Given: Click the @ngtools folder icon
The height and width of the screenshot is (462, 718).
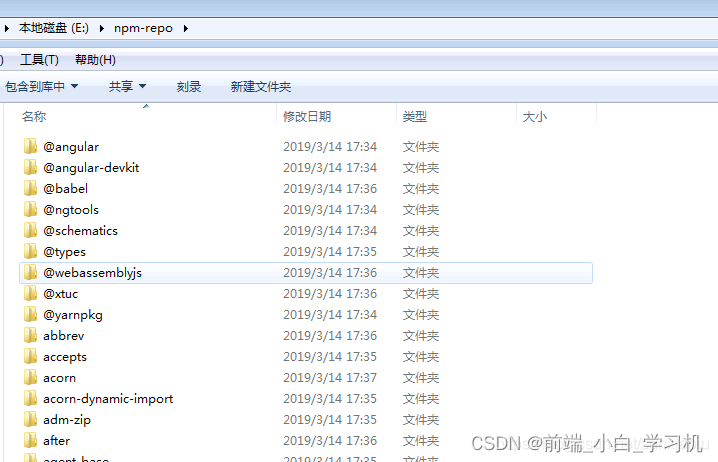Looking at the screenshot, I should coord(30,210).
